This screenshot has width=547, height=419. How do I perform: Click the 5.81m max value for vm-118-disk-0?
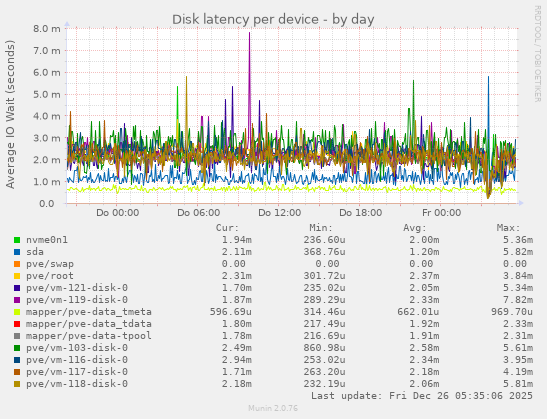click(x=518, y=384)
